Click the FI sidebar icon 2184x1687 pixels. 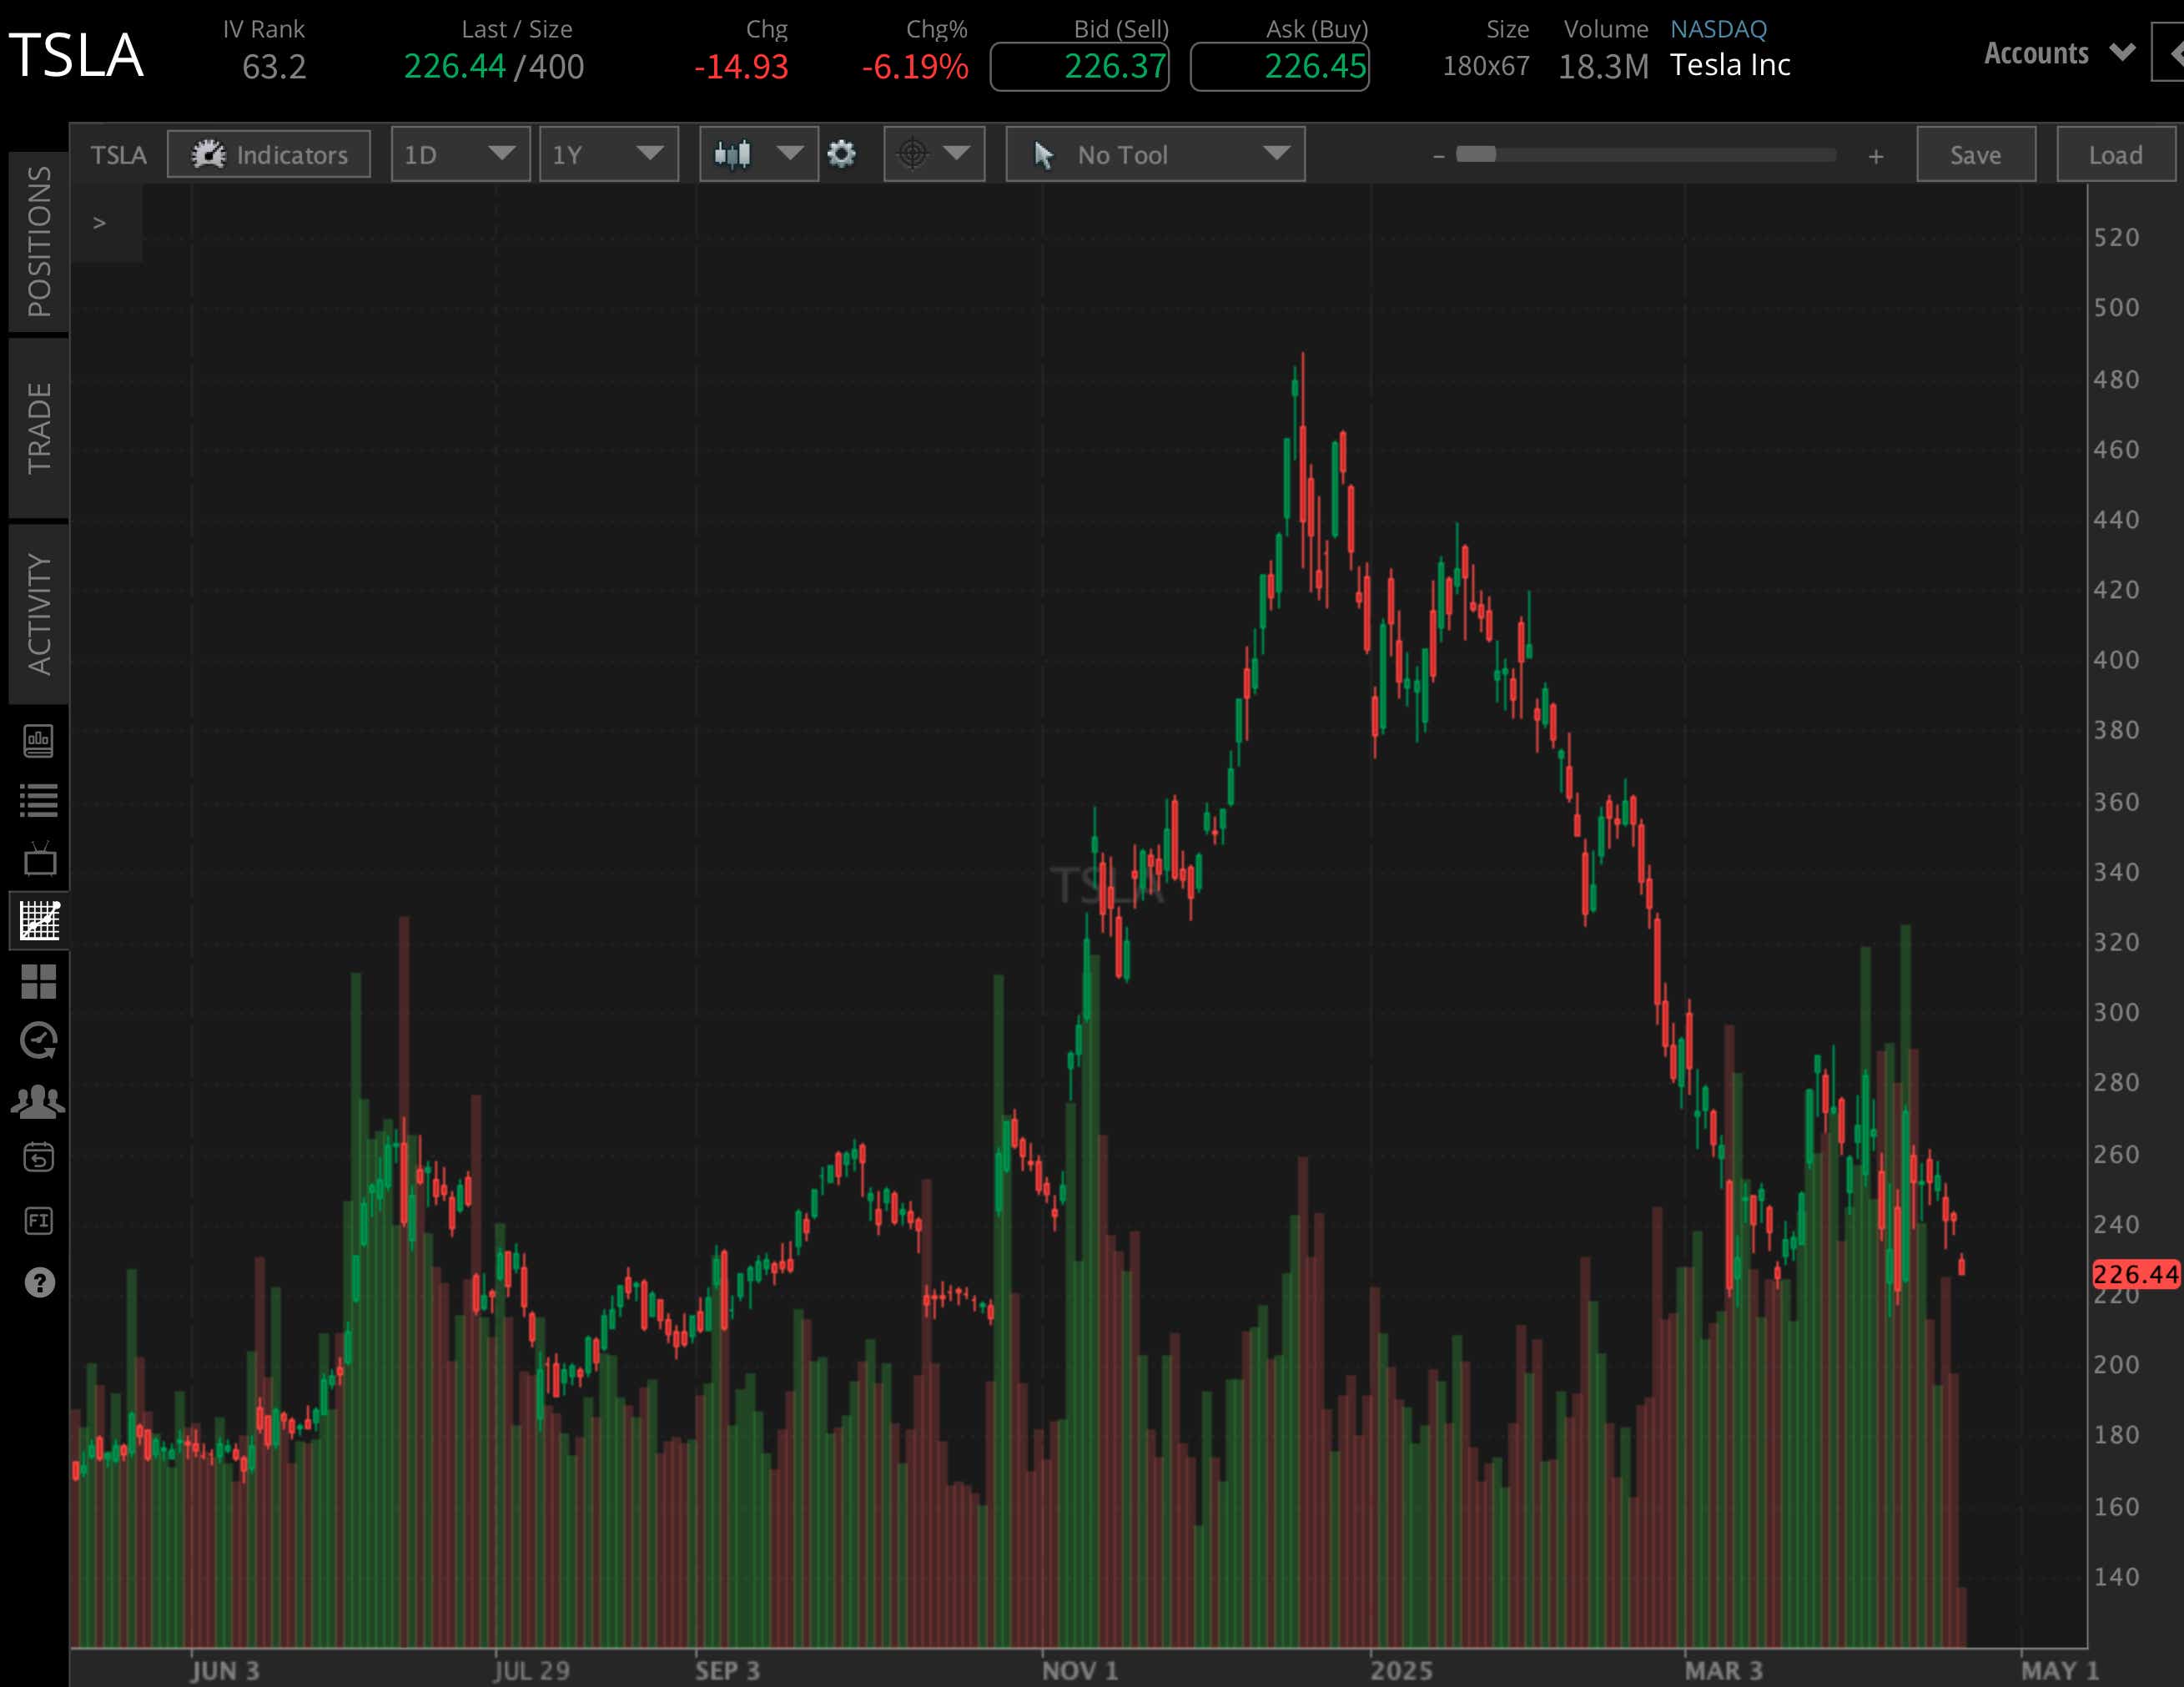[39, 1221]
